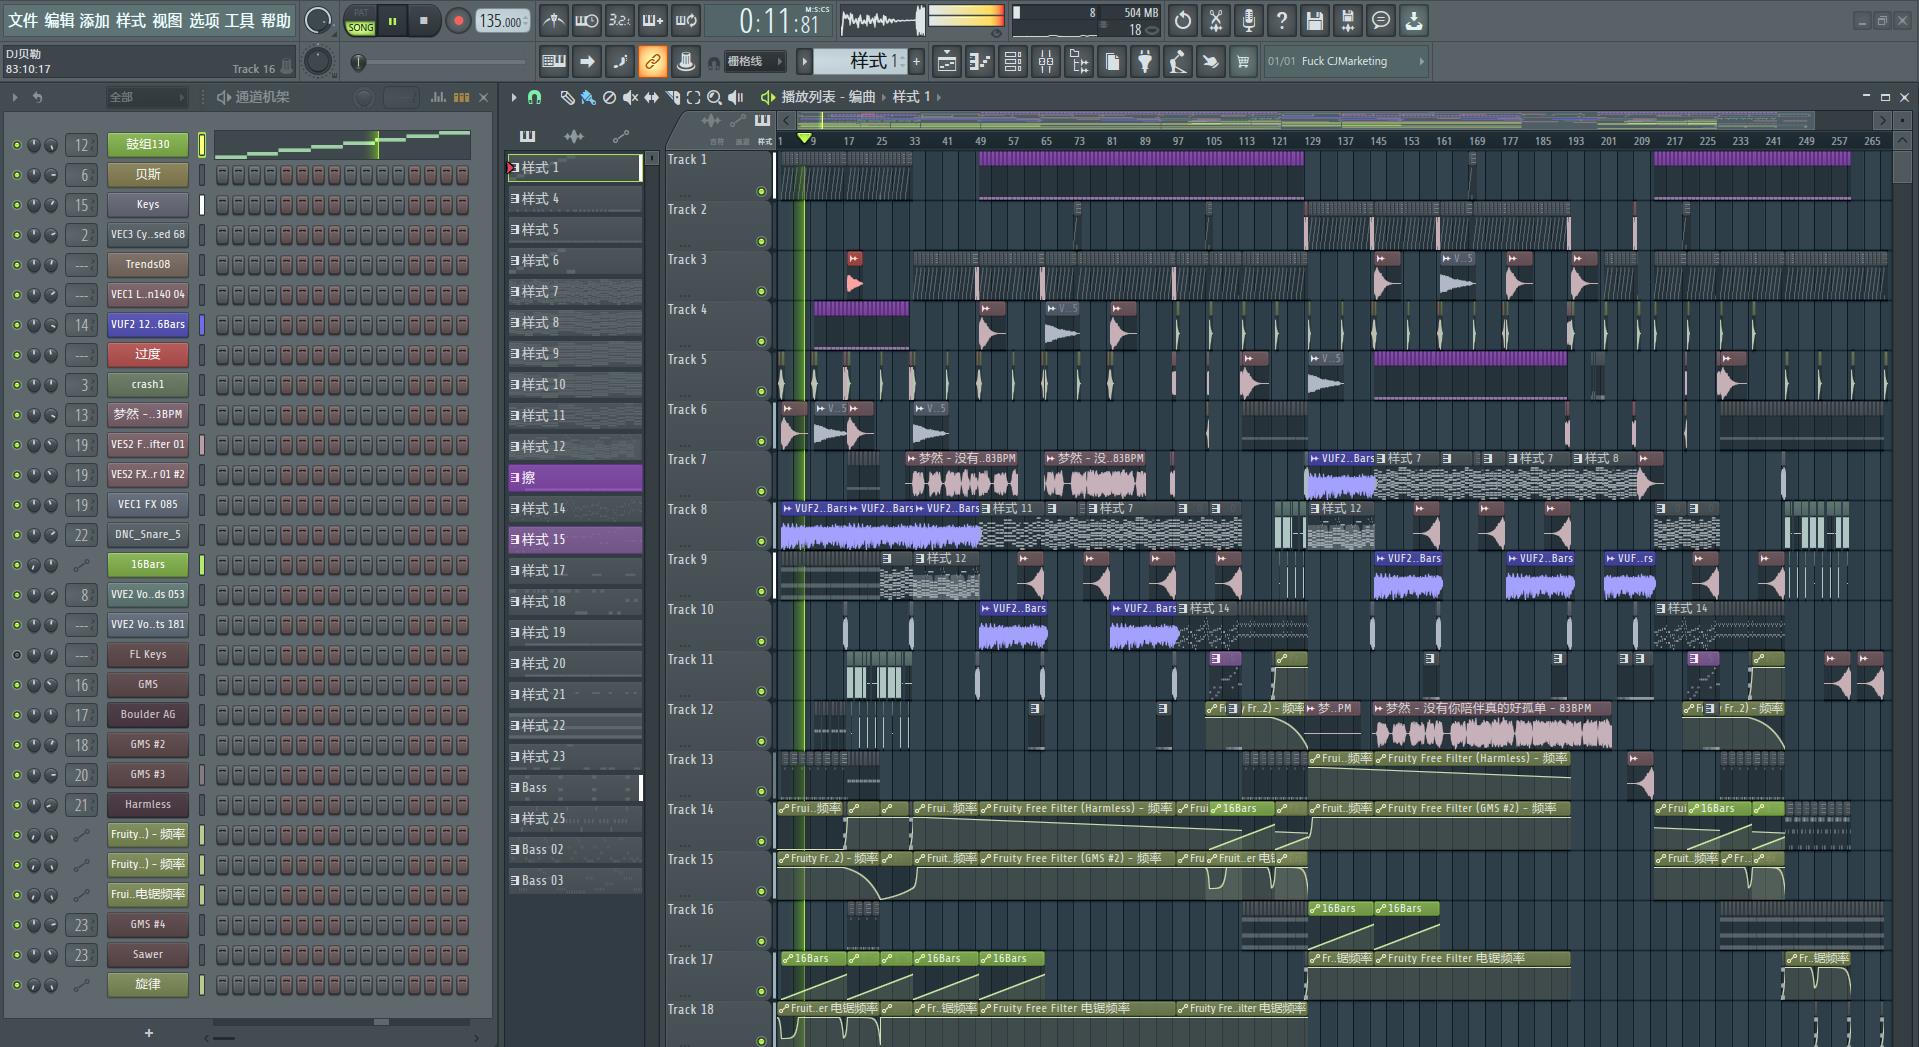Click the song position slider
Screen dimensions: 1919x1047
tap(440, 62)
